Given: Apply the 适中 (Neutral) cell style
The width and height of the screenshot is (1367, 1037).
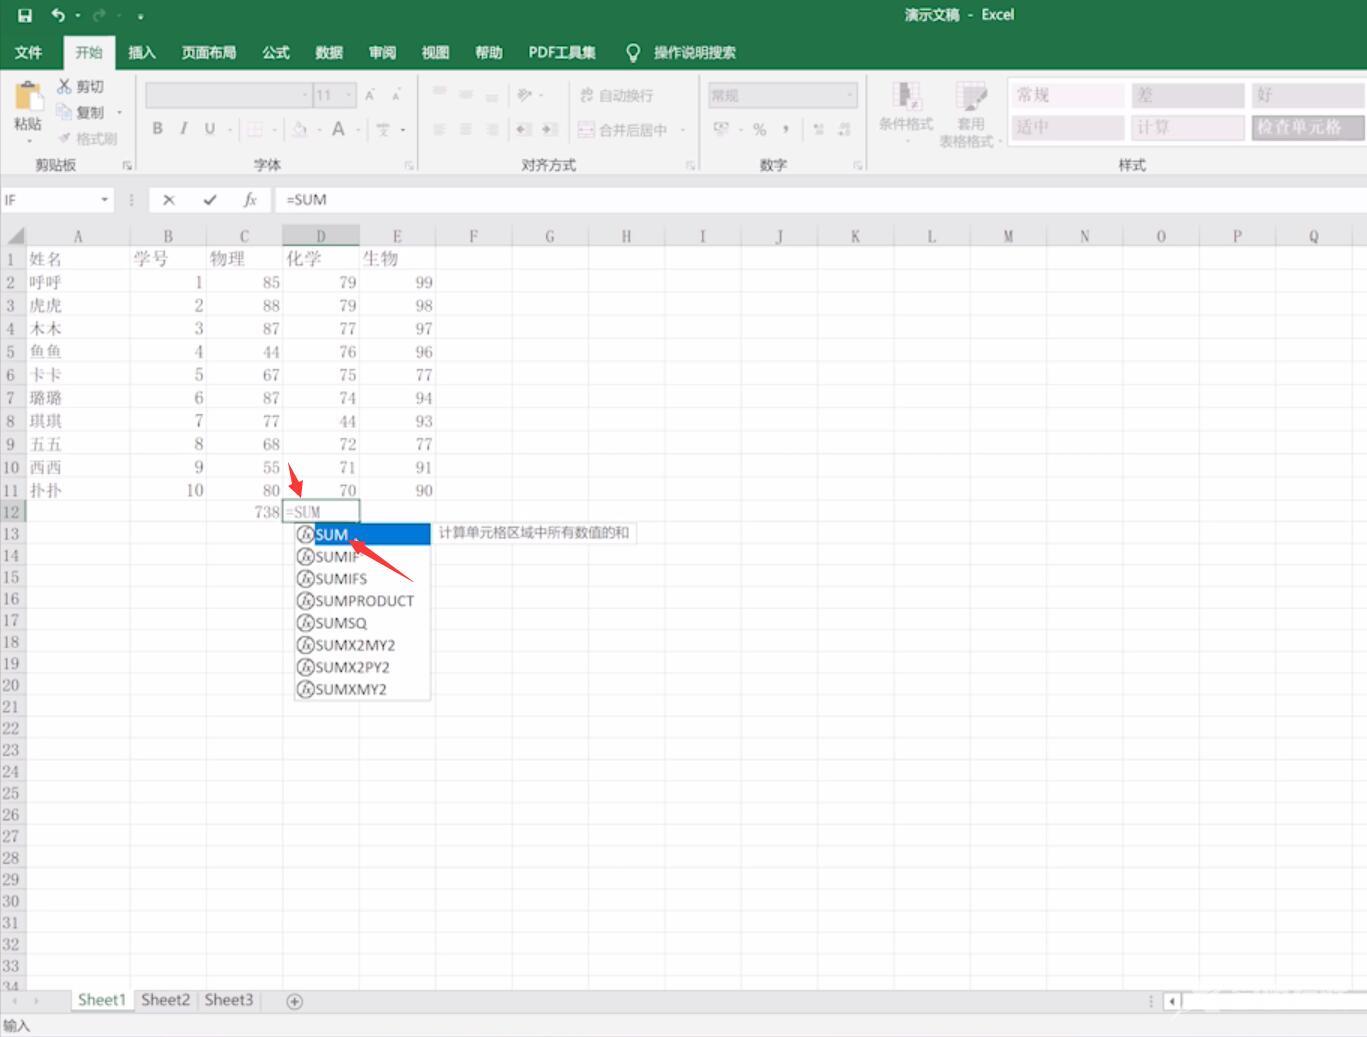Looking at the screenshot, I should point(1068,127).
